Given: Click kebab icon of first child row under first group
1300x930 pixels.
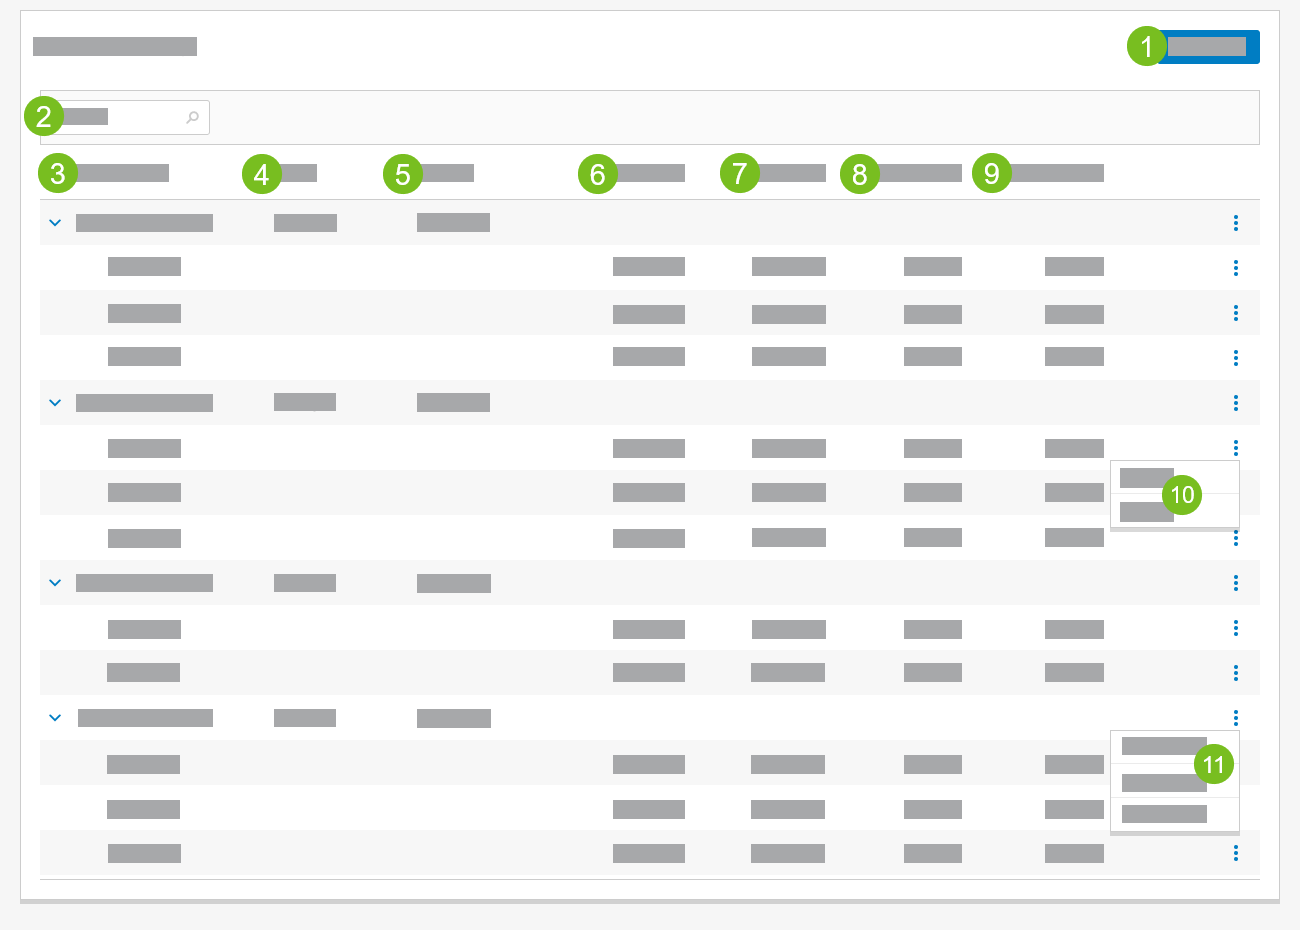Looking at the screenshot, I should click(x=1236, y=268).
